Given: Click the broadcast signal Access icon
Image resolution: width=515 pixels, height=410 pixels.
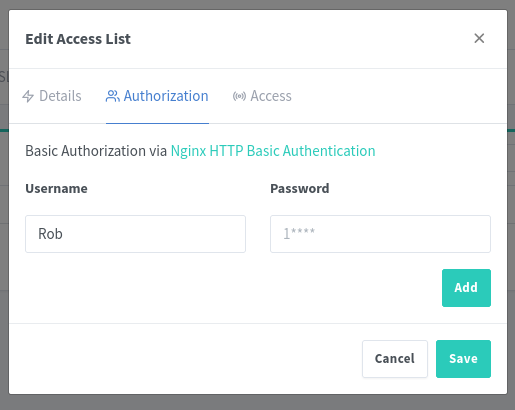Looking at the screenshot, I should 239,96.
